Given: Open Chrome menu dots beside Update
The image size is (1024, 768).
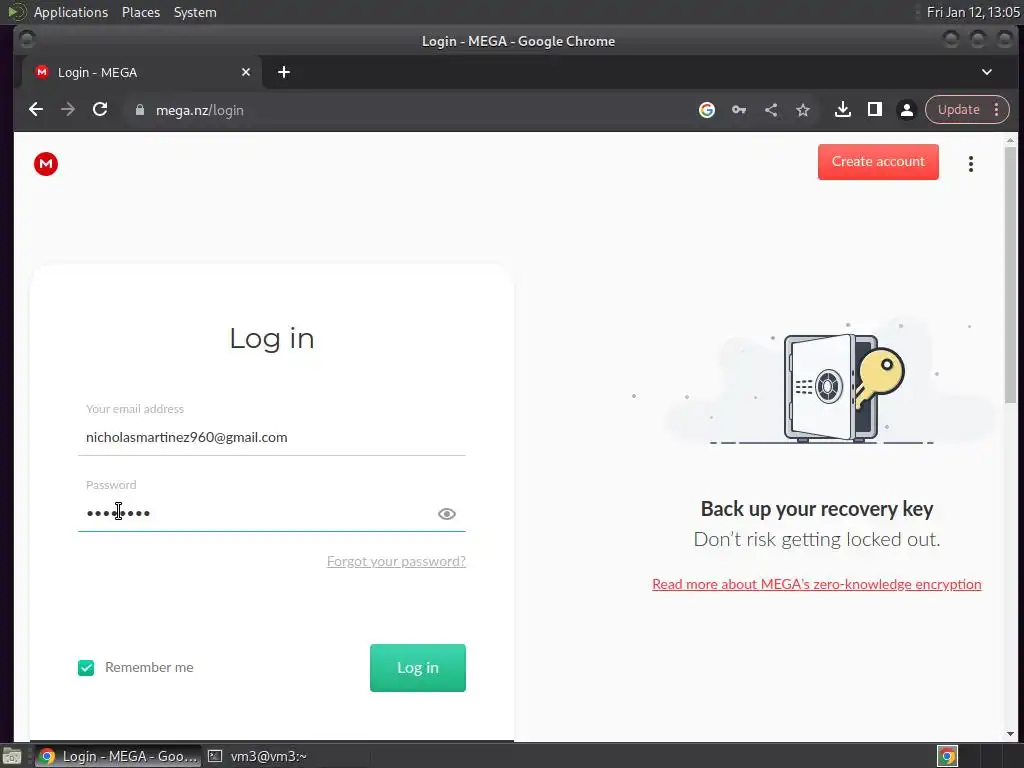Looking at the screenshot, I should 997,110.
